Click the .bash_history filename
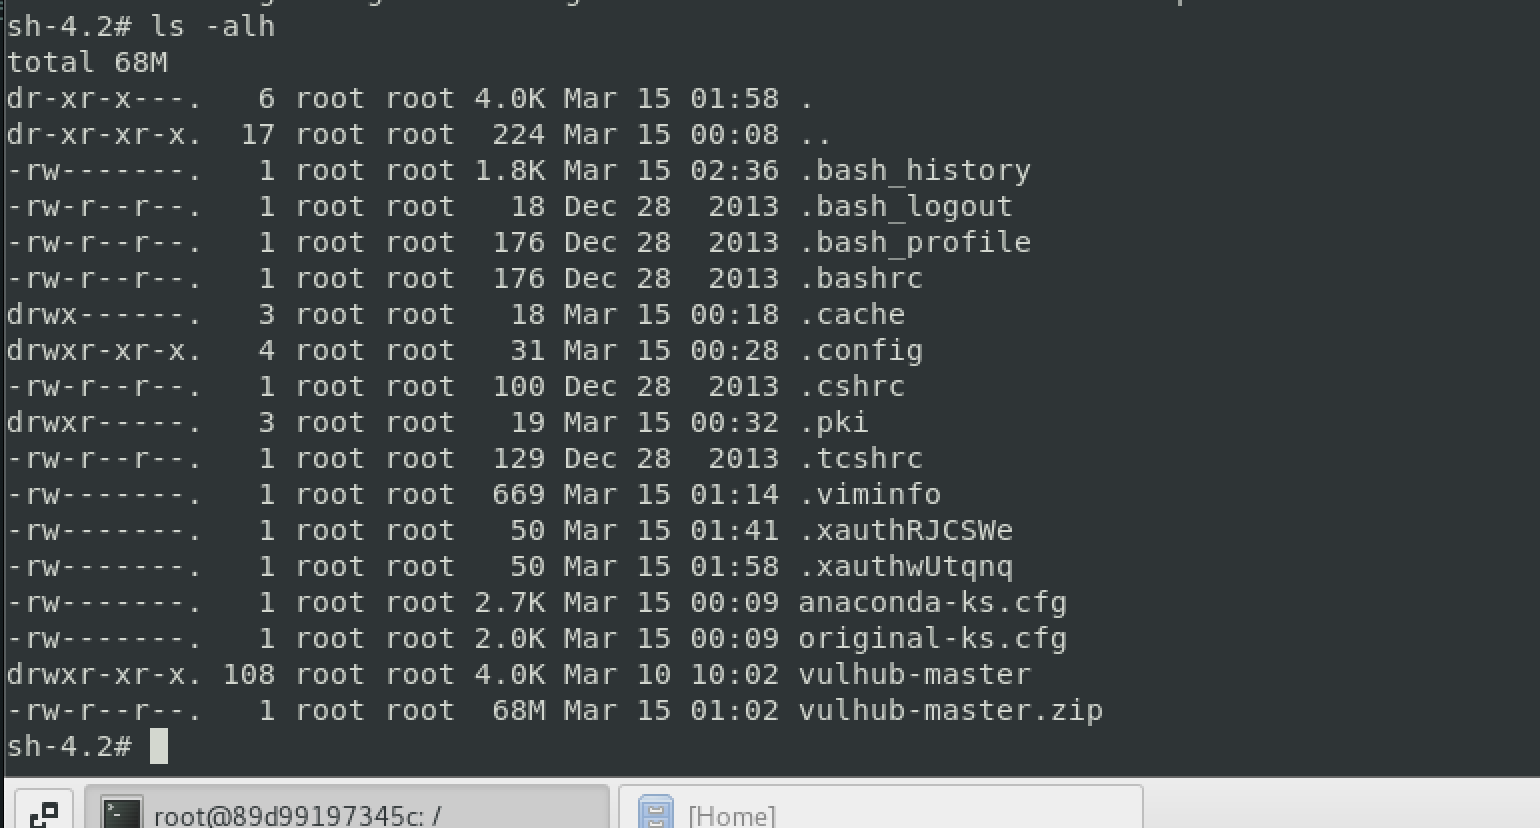 [x=914, y=170]
